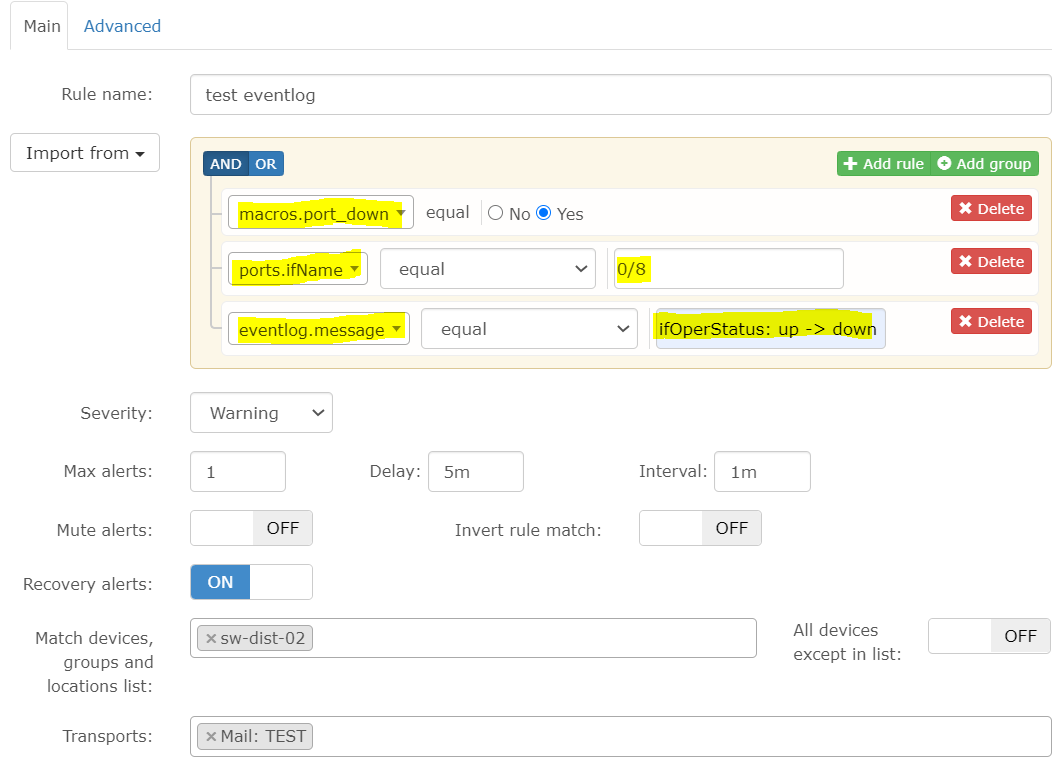Image resolution: width=1059 pixels, height=760 pixels.
Task: Open the ports.ifName field selector
Action: point(297,269)
